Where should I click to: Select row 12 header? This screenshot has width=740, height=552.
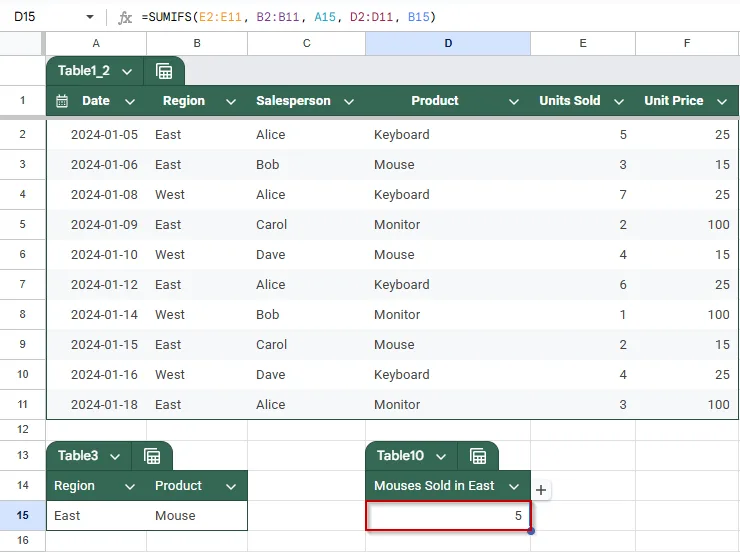[23, 429]
